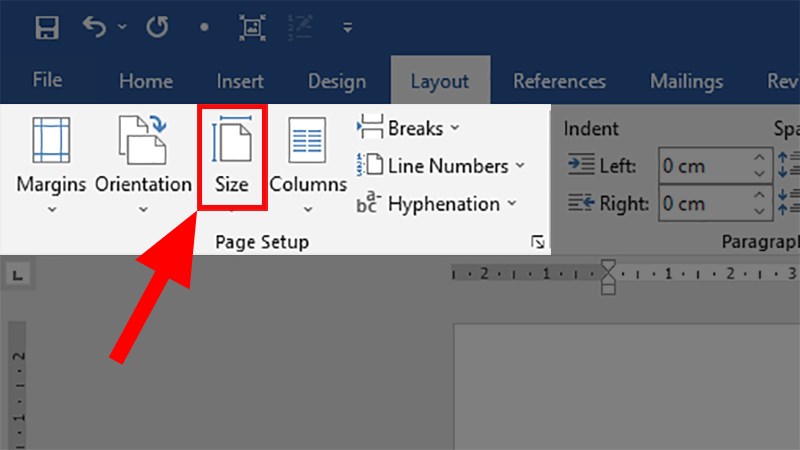Click the greyed-out editing icon in Quick Access Toolbar
Screen dimensions: 800x450
click(300, 28)
